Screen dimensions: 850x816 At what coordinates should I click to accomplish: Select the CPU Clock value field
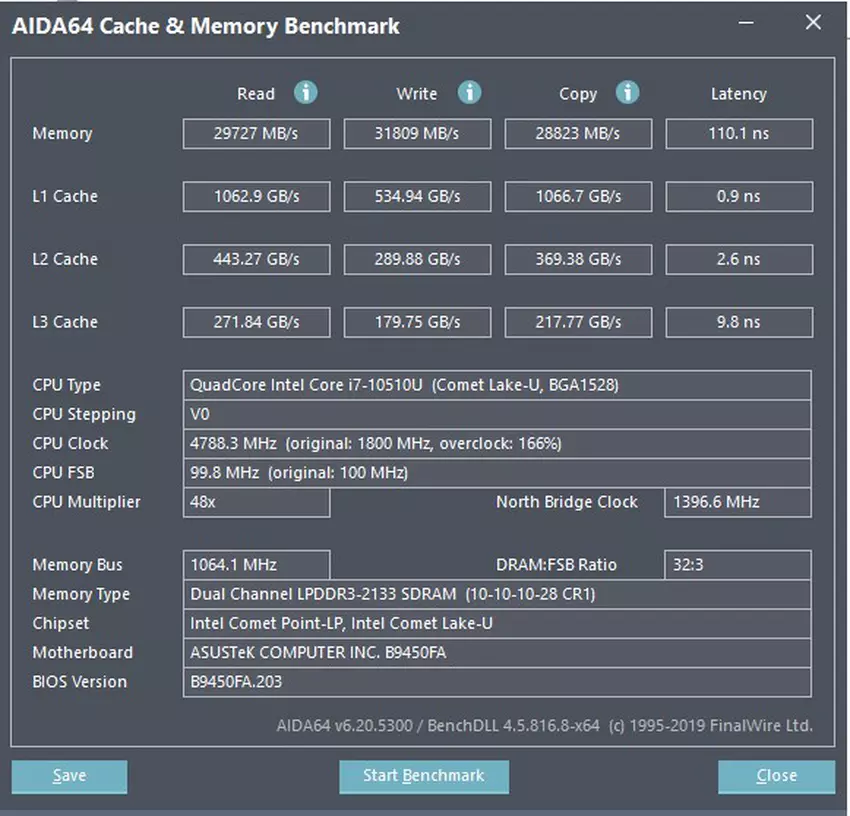[497, 443]
